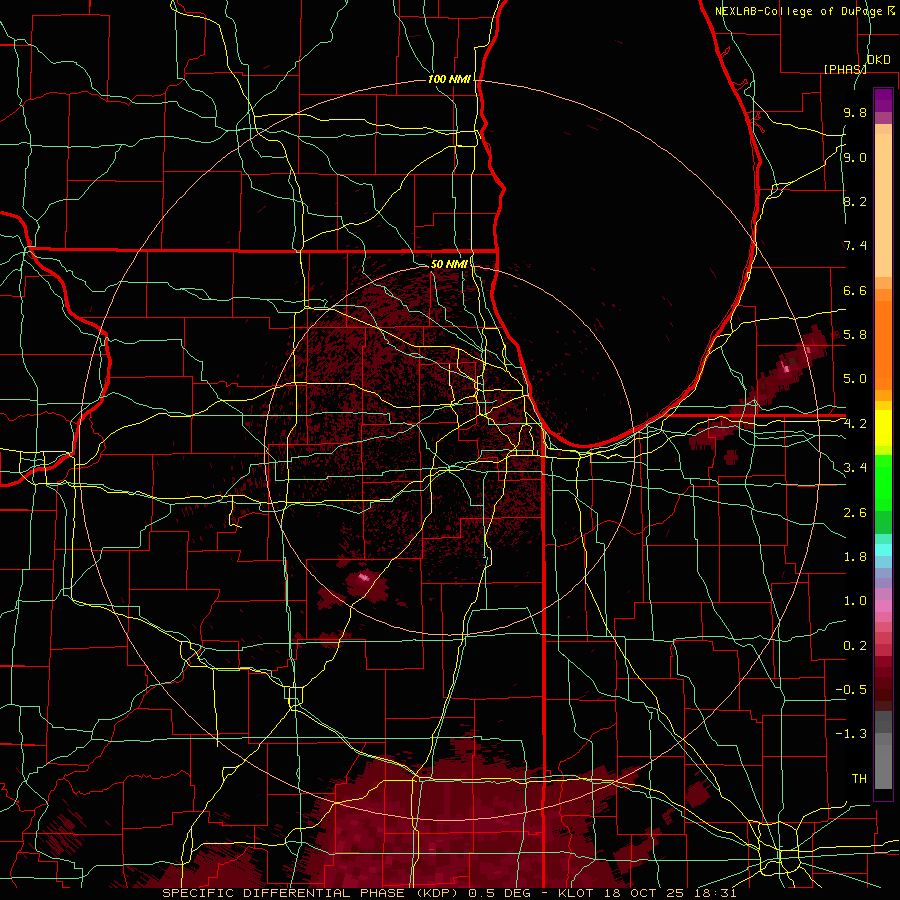Click the 5.8 scale value
Image resolution: width=900 pixels, height=900 pixels.
pos(855,334)
